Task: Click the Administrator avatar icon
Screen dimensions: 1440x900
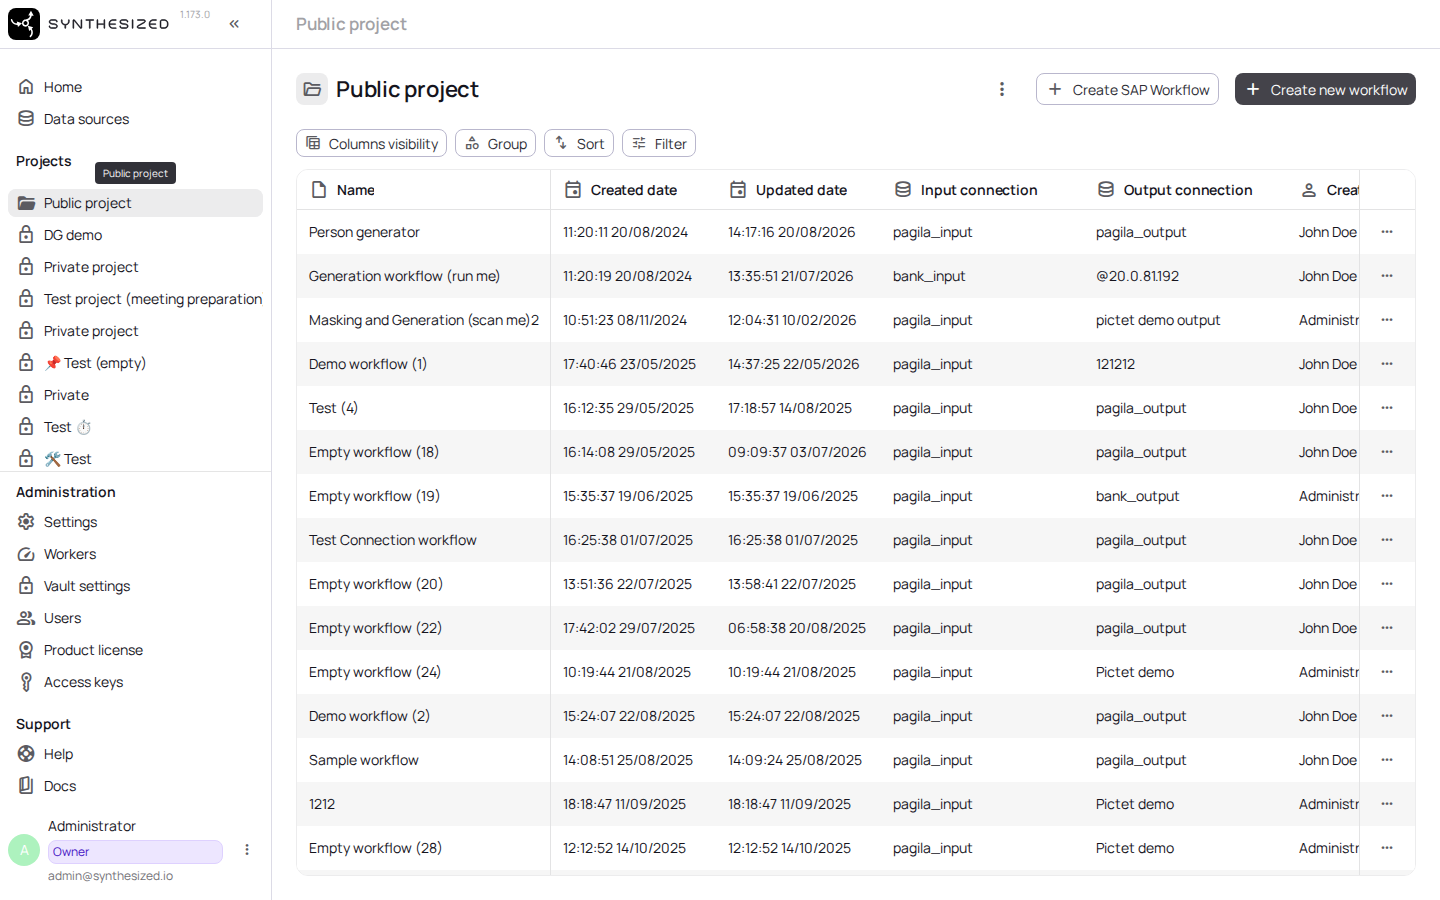Action: [x=24, y=850]
